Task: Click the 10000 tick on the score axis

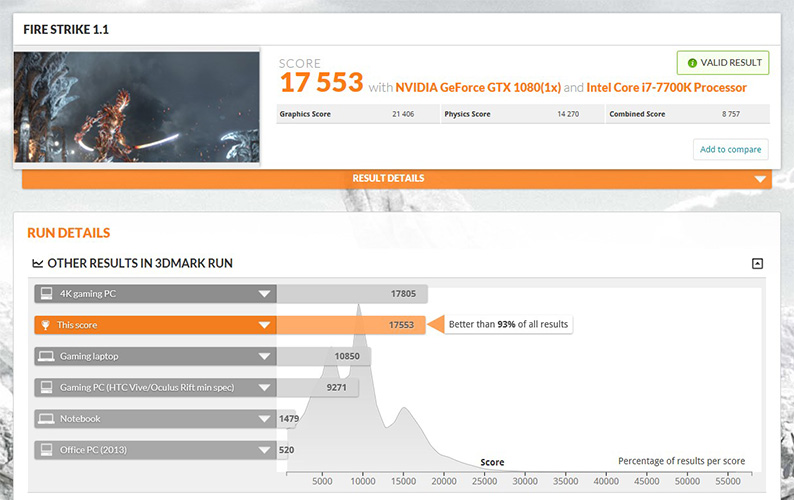Action: (x=363, y=481)
